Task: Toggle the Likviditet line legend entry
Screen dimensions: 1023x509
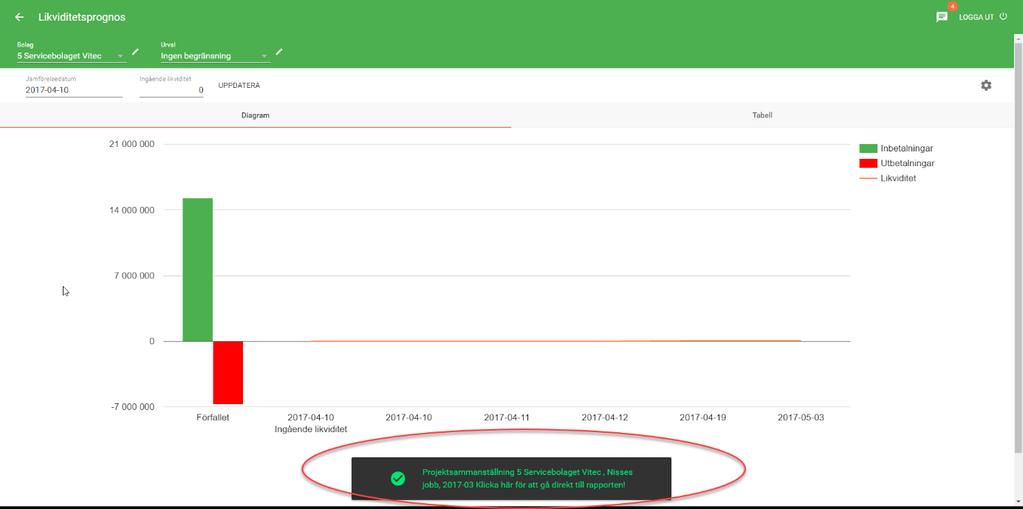Action: pyautogui.click(x=887, y=178)
